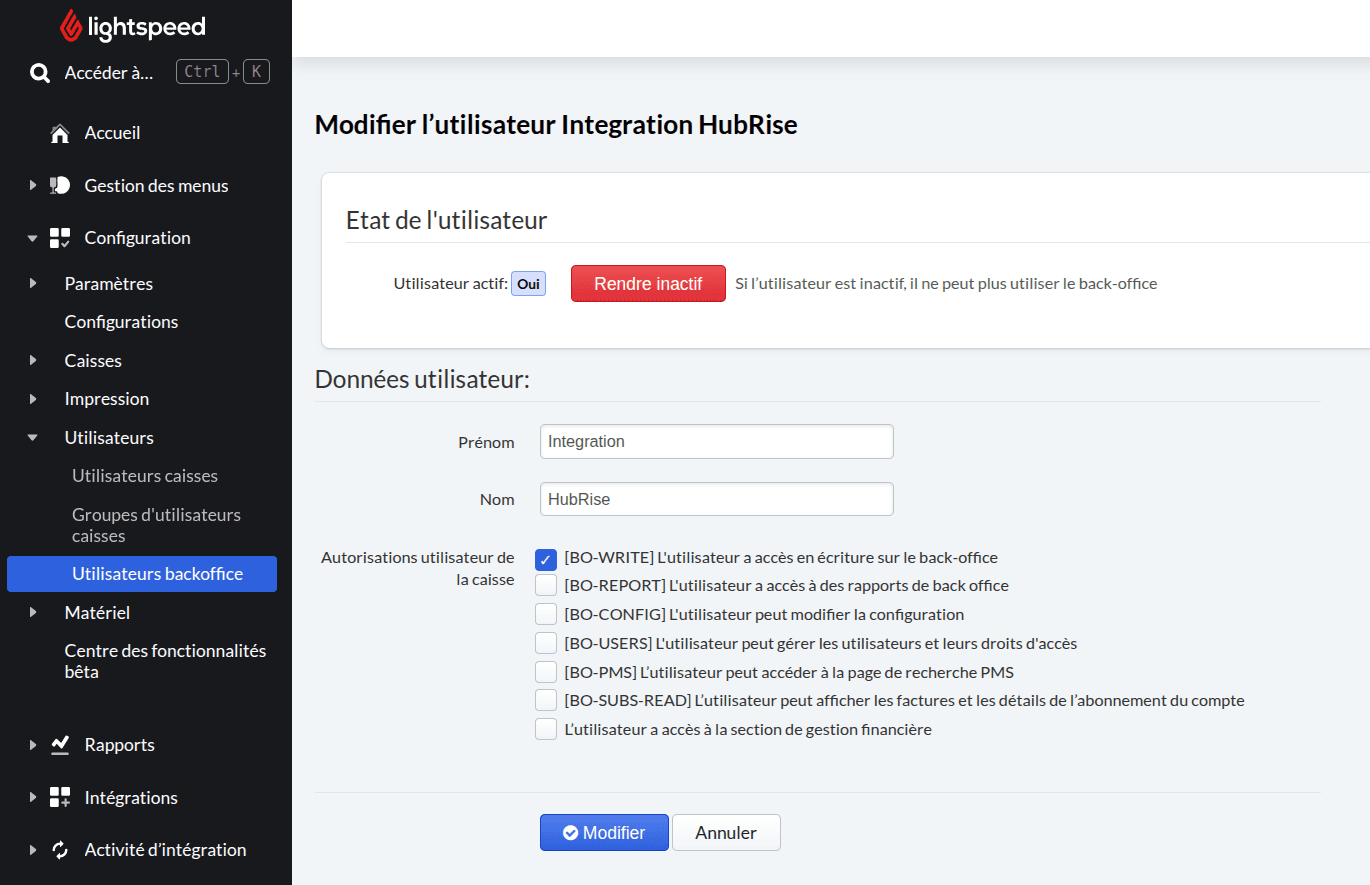Open Activité d'intégration via its sync icon
The height and width of the screenshot is (885, 1370).
(59, 849)
